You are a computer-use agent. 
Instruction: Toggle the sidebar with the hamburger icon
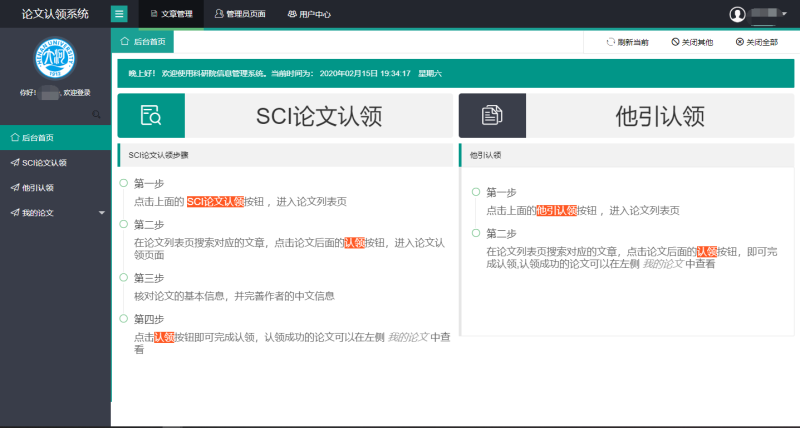coord(119,14)
